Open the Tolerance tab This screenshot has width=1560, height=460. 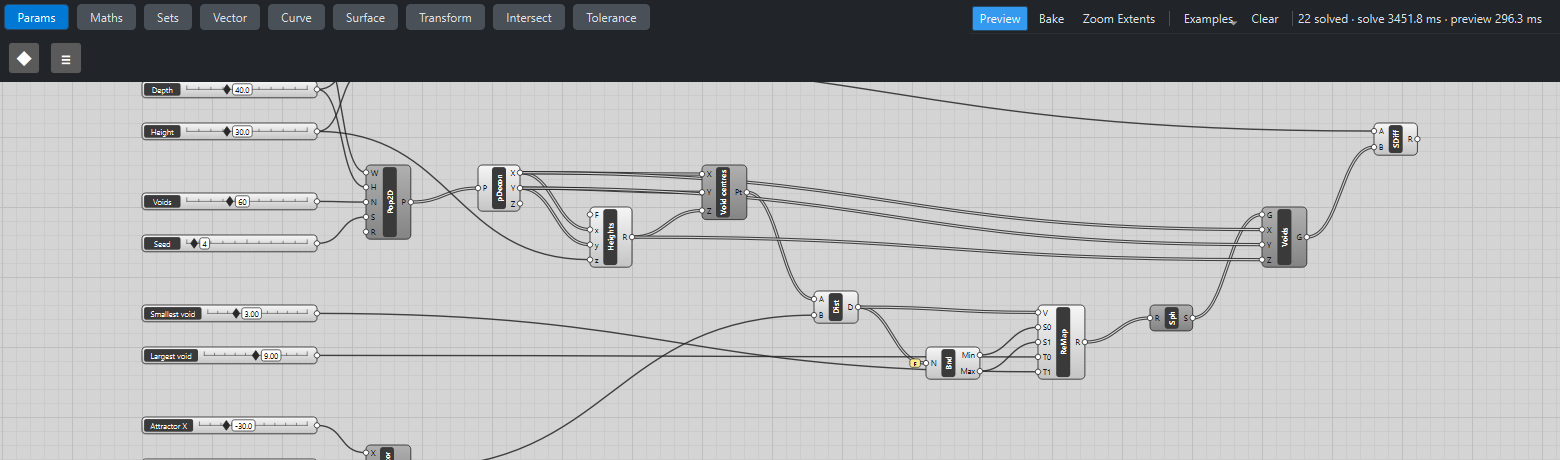coord(611,17)
